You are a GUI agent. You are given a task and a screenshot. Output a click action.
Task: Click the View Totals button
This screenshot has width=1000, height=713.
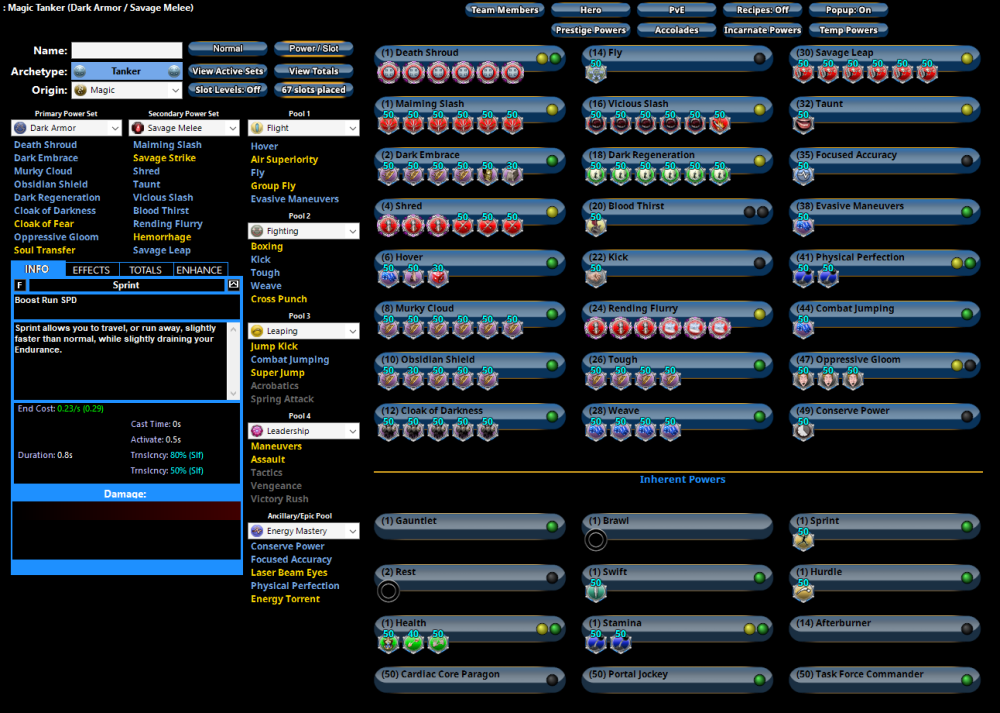[313, 71]
